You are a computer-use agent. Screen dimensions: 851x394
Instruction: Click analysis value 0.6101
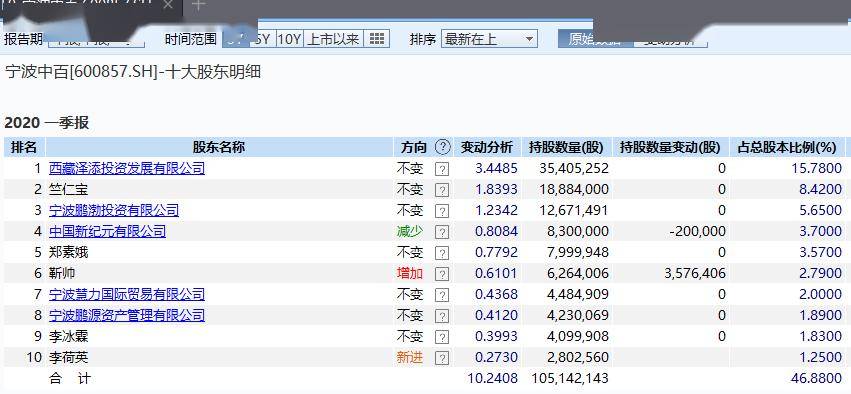[497, 273]
